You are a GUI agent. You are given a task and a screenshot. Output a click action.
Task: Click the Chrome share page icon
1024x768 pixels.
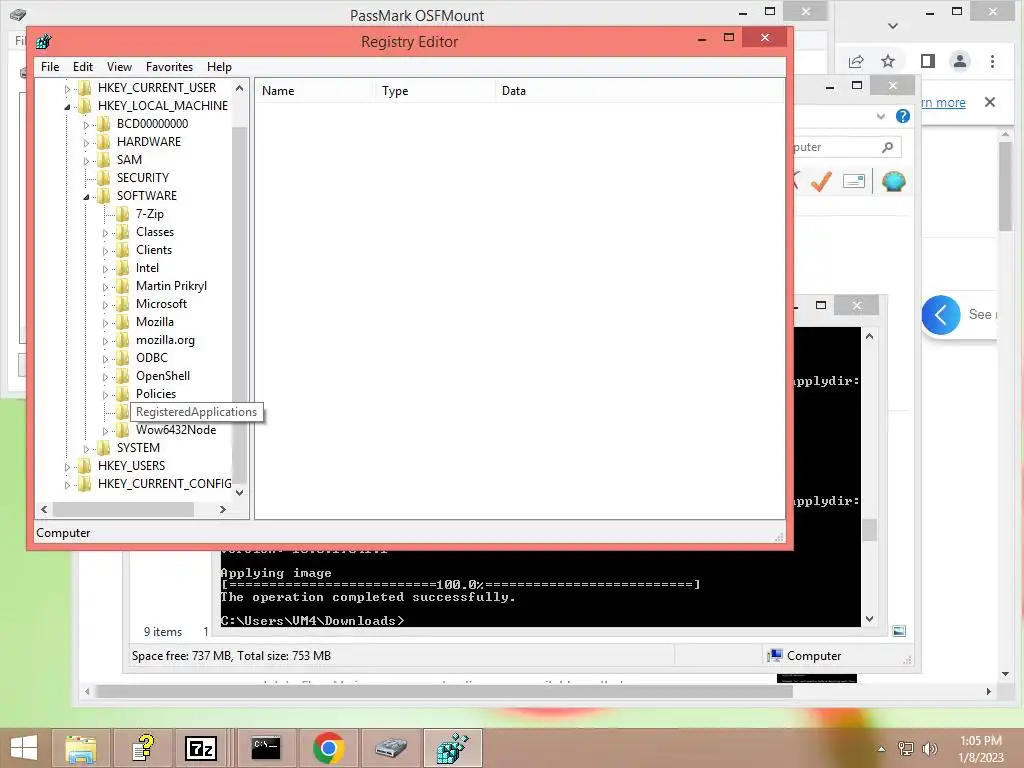[856, 61]
